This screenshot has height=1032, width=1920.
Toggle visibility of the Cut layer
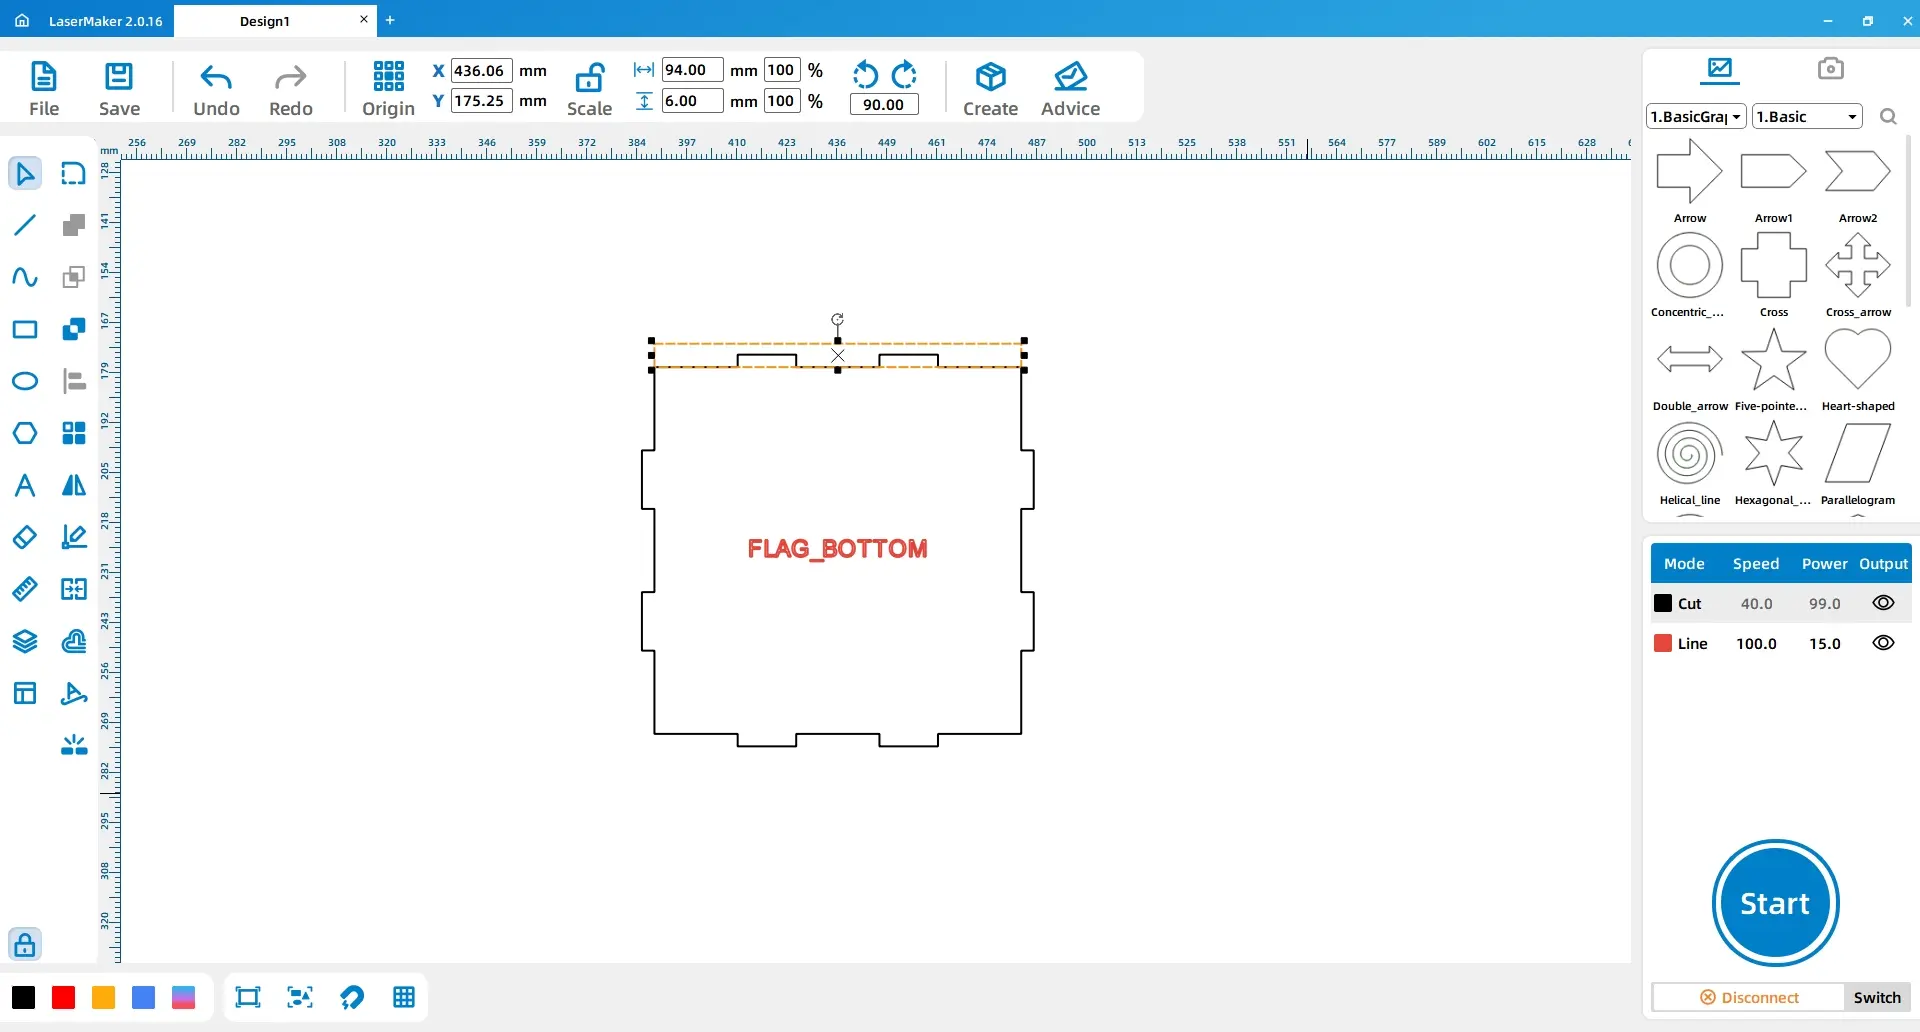coord(1883,603)
